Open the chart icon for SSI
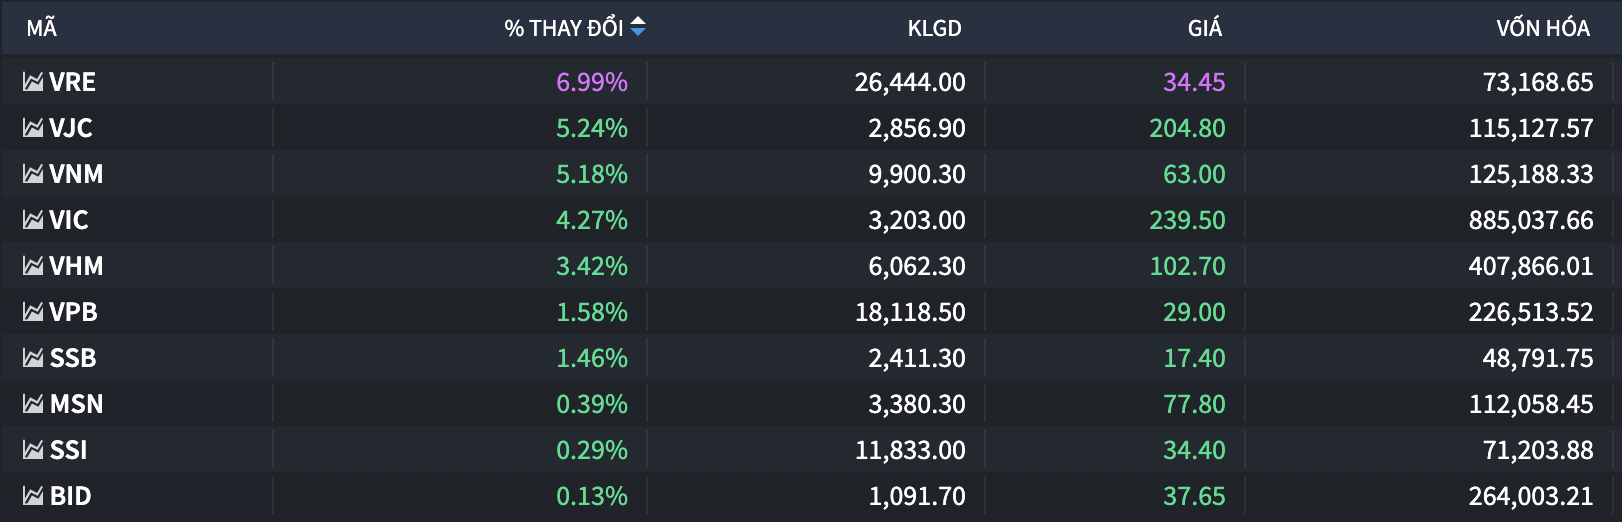 pos(33,450)
